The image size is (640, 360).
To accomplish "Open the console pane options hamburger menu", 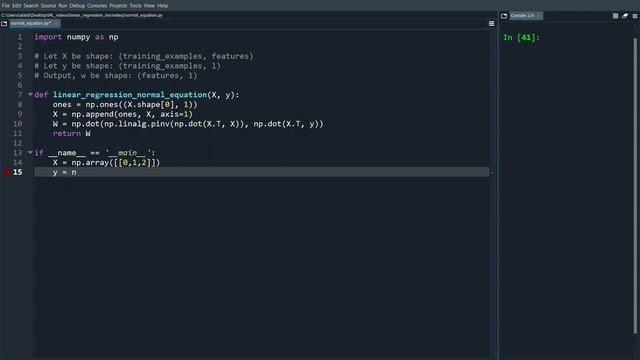I will coord(635,16).
